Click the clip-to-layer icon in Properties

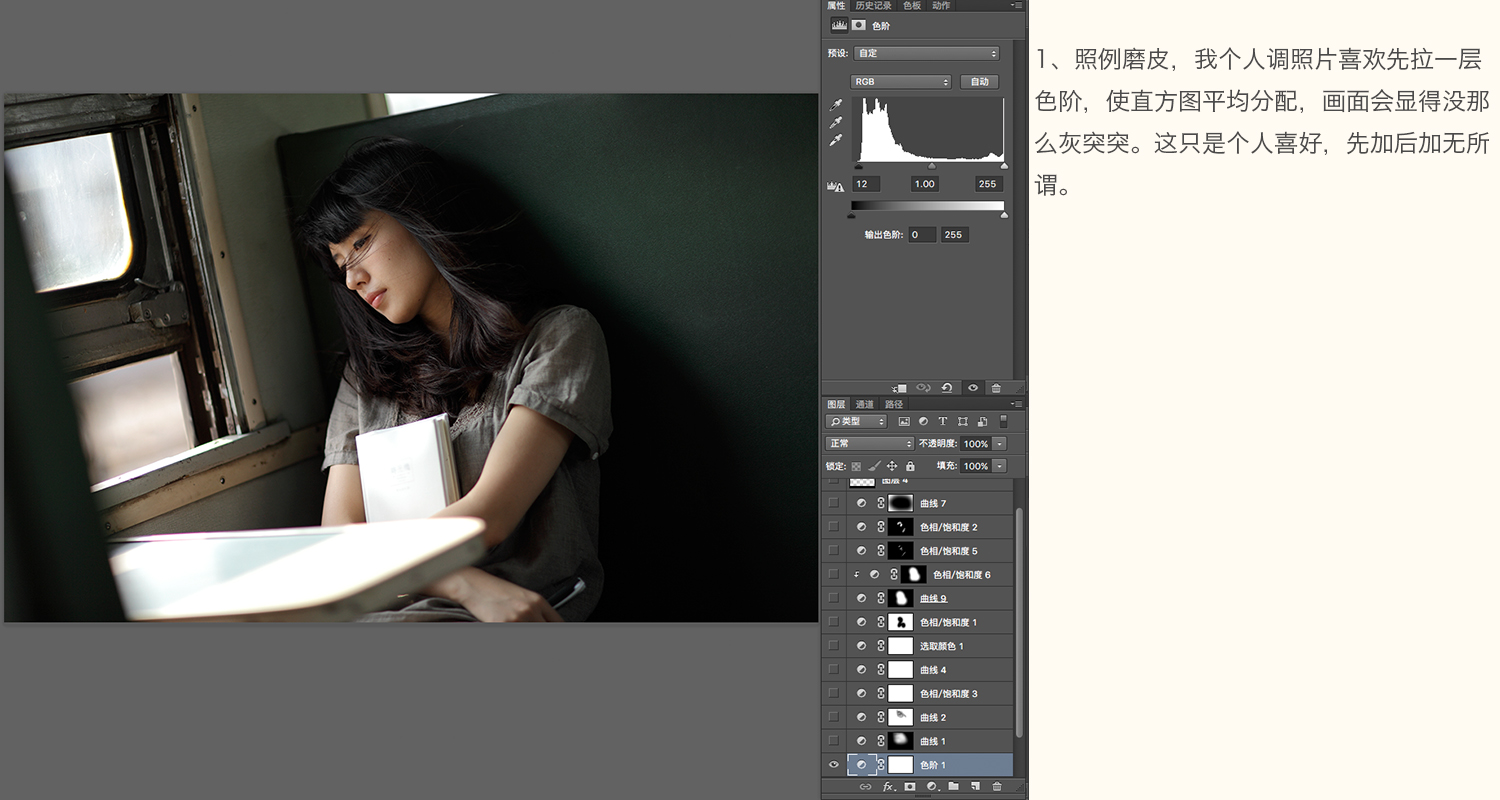coord(900,388)
